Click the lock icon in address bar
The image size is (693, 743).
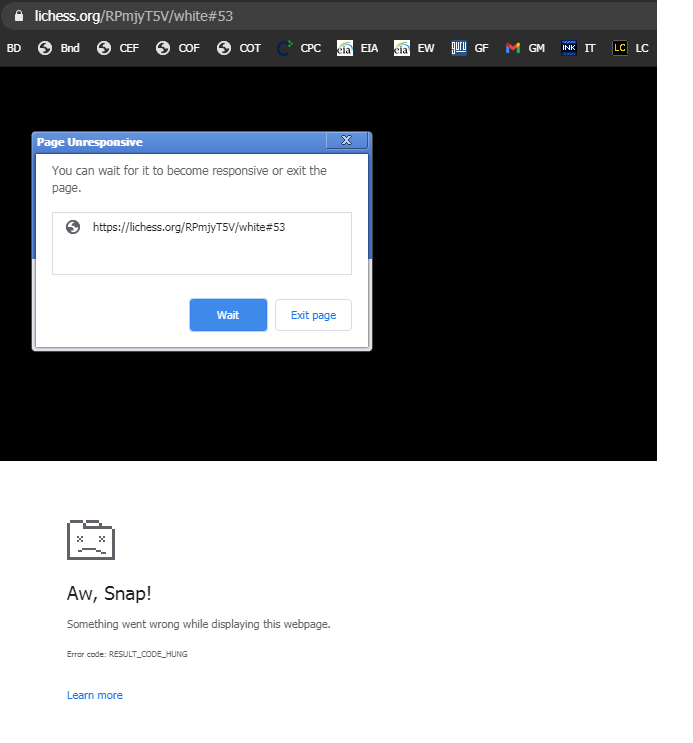(x=18, y=16)
